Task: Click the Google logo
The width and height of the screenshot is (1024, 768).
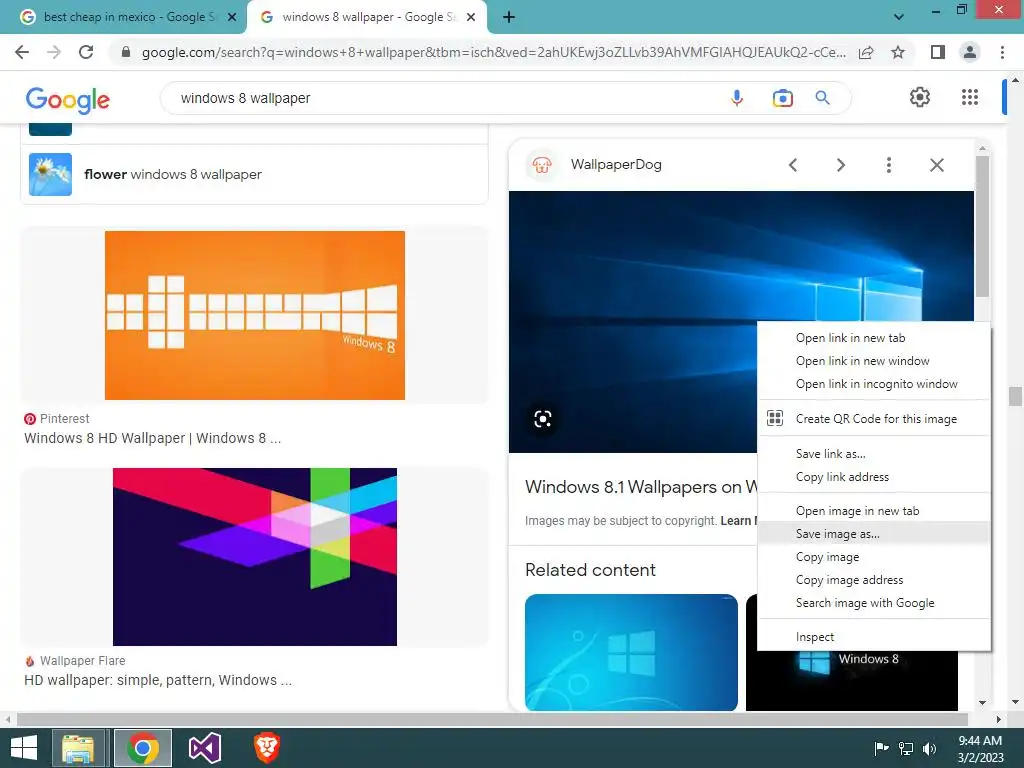Action: tap(68, 99)
